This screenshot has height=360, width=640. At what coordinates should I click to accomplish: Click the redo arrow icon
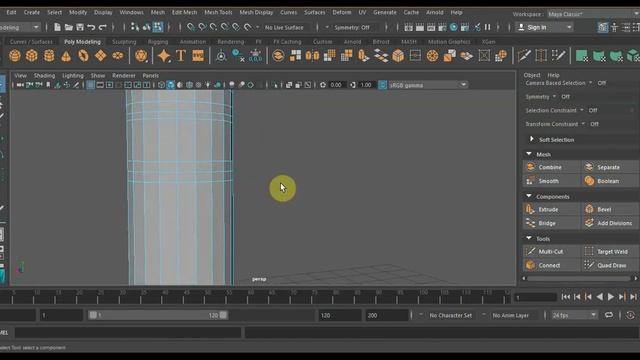[103, 27]
